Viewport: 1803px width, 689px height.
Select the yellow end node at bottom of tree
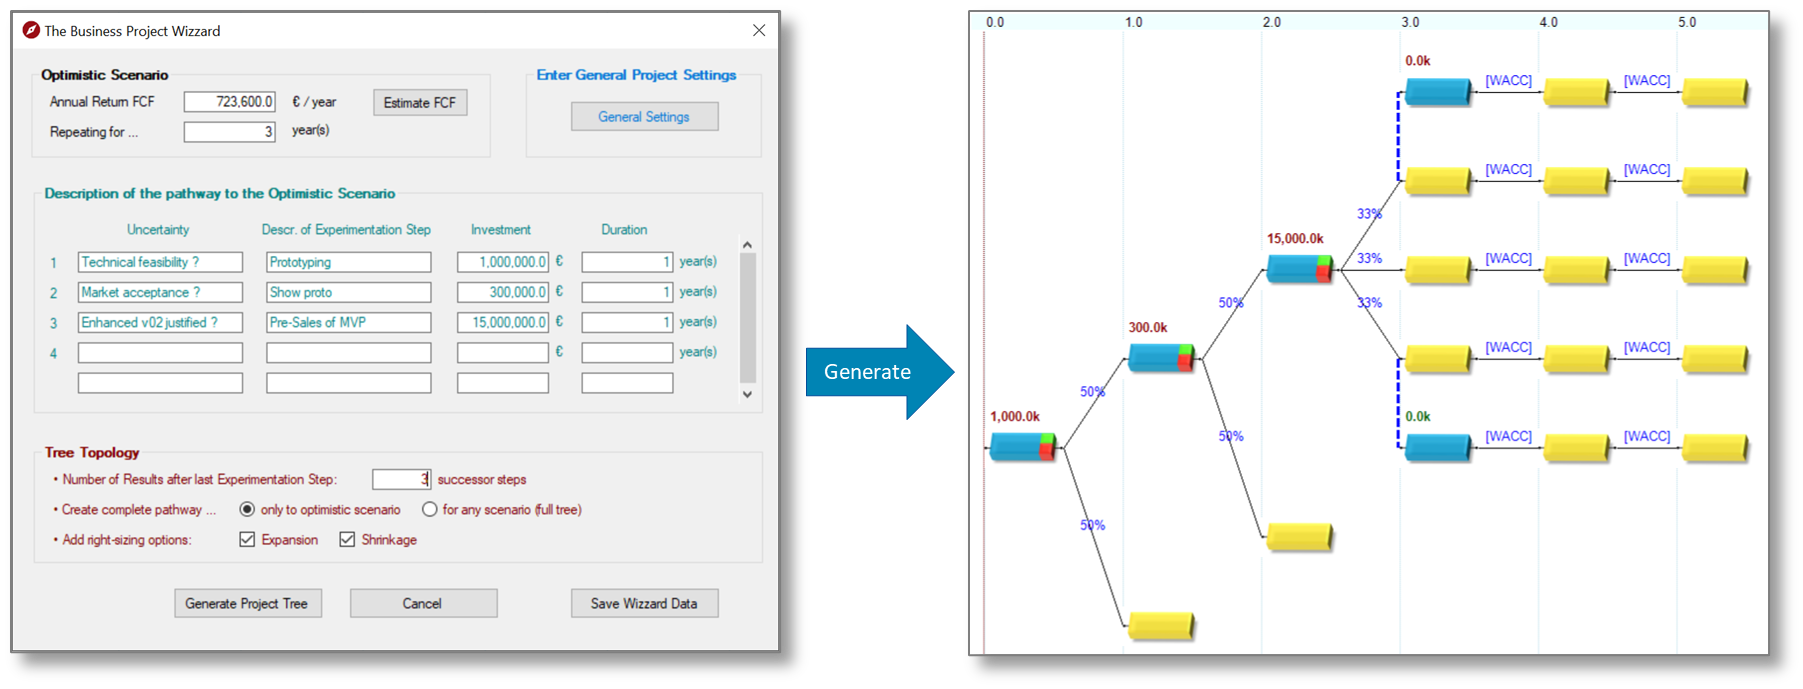[x=1160, y=626]
